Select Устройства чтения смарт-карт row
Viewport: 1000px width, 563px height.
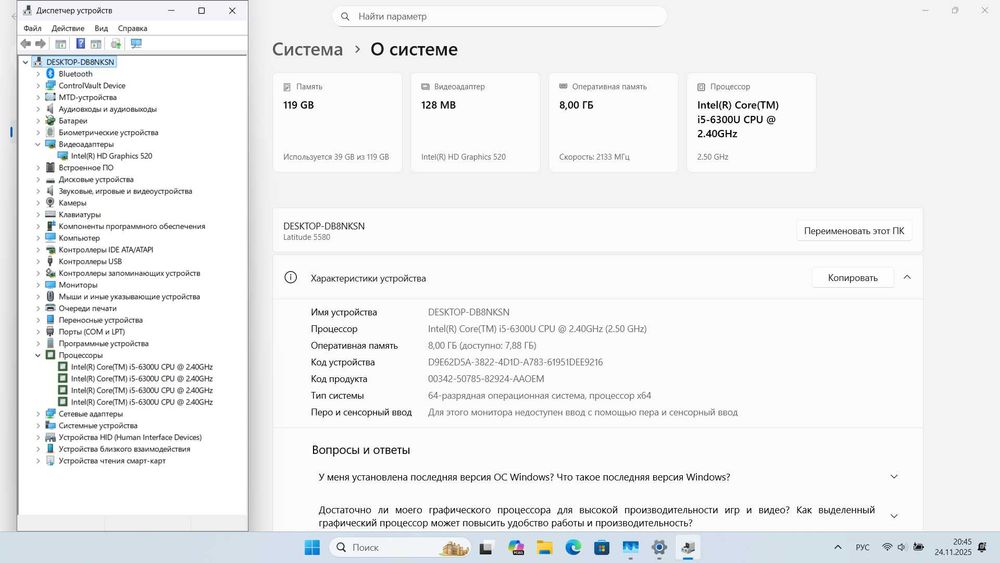click(x=112, y=460)
